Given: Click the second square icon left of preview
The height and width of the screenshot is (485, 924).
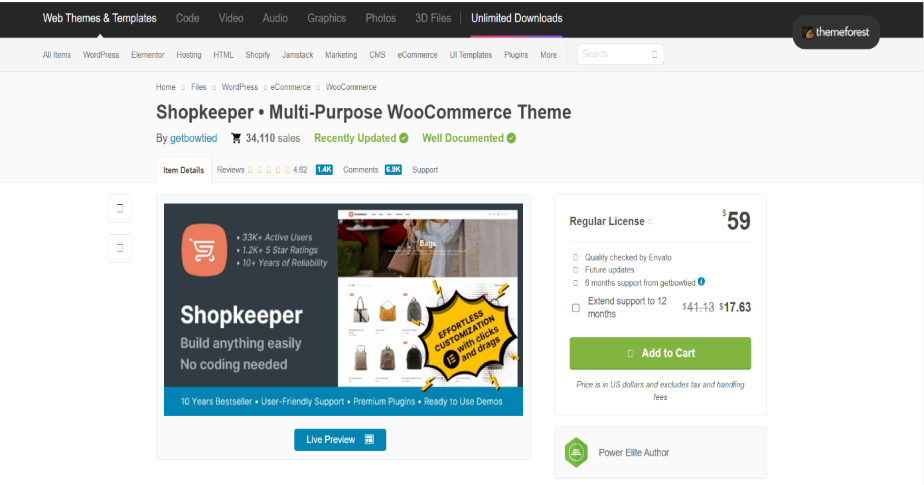Looking at the screenshot, I should [120, 248].
